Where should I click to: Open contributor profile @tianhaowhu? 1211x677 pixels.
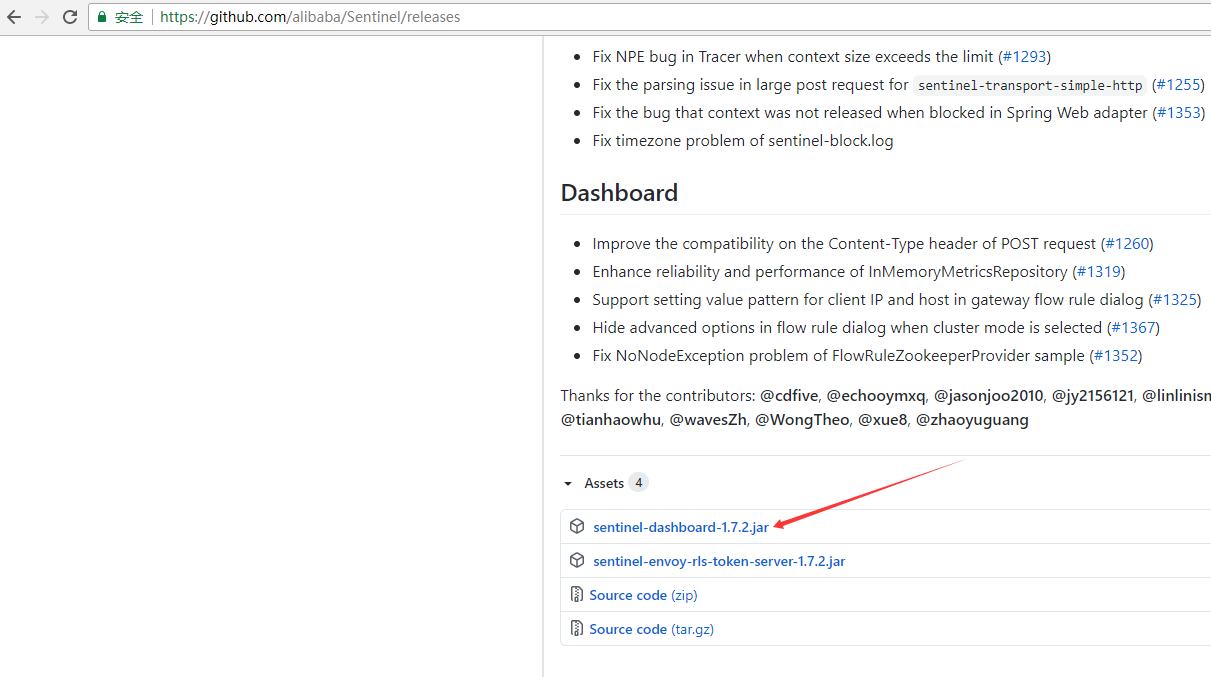click(x=610, y=420)
